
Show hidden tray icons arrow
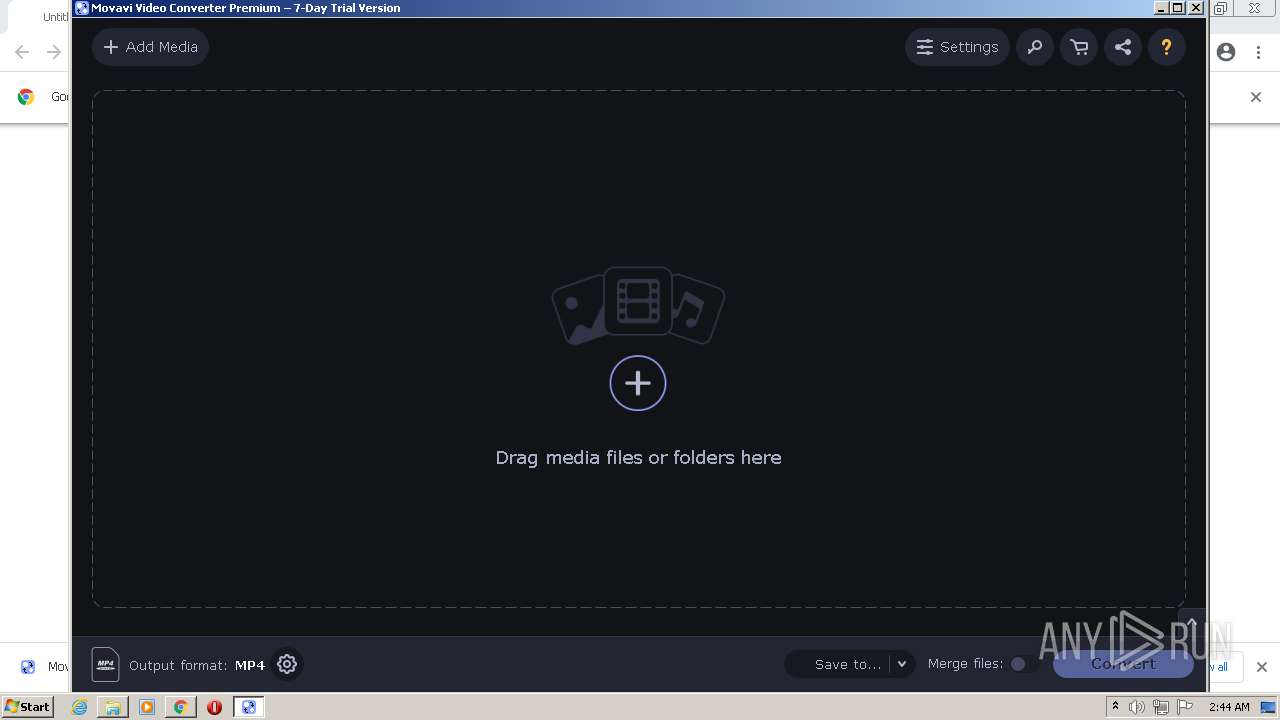(x=1115, y=707)
